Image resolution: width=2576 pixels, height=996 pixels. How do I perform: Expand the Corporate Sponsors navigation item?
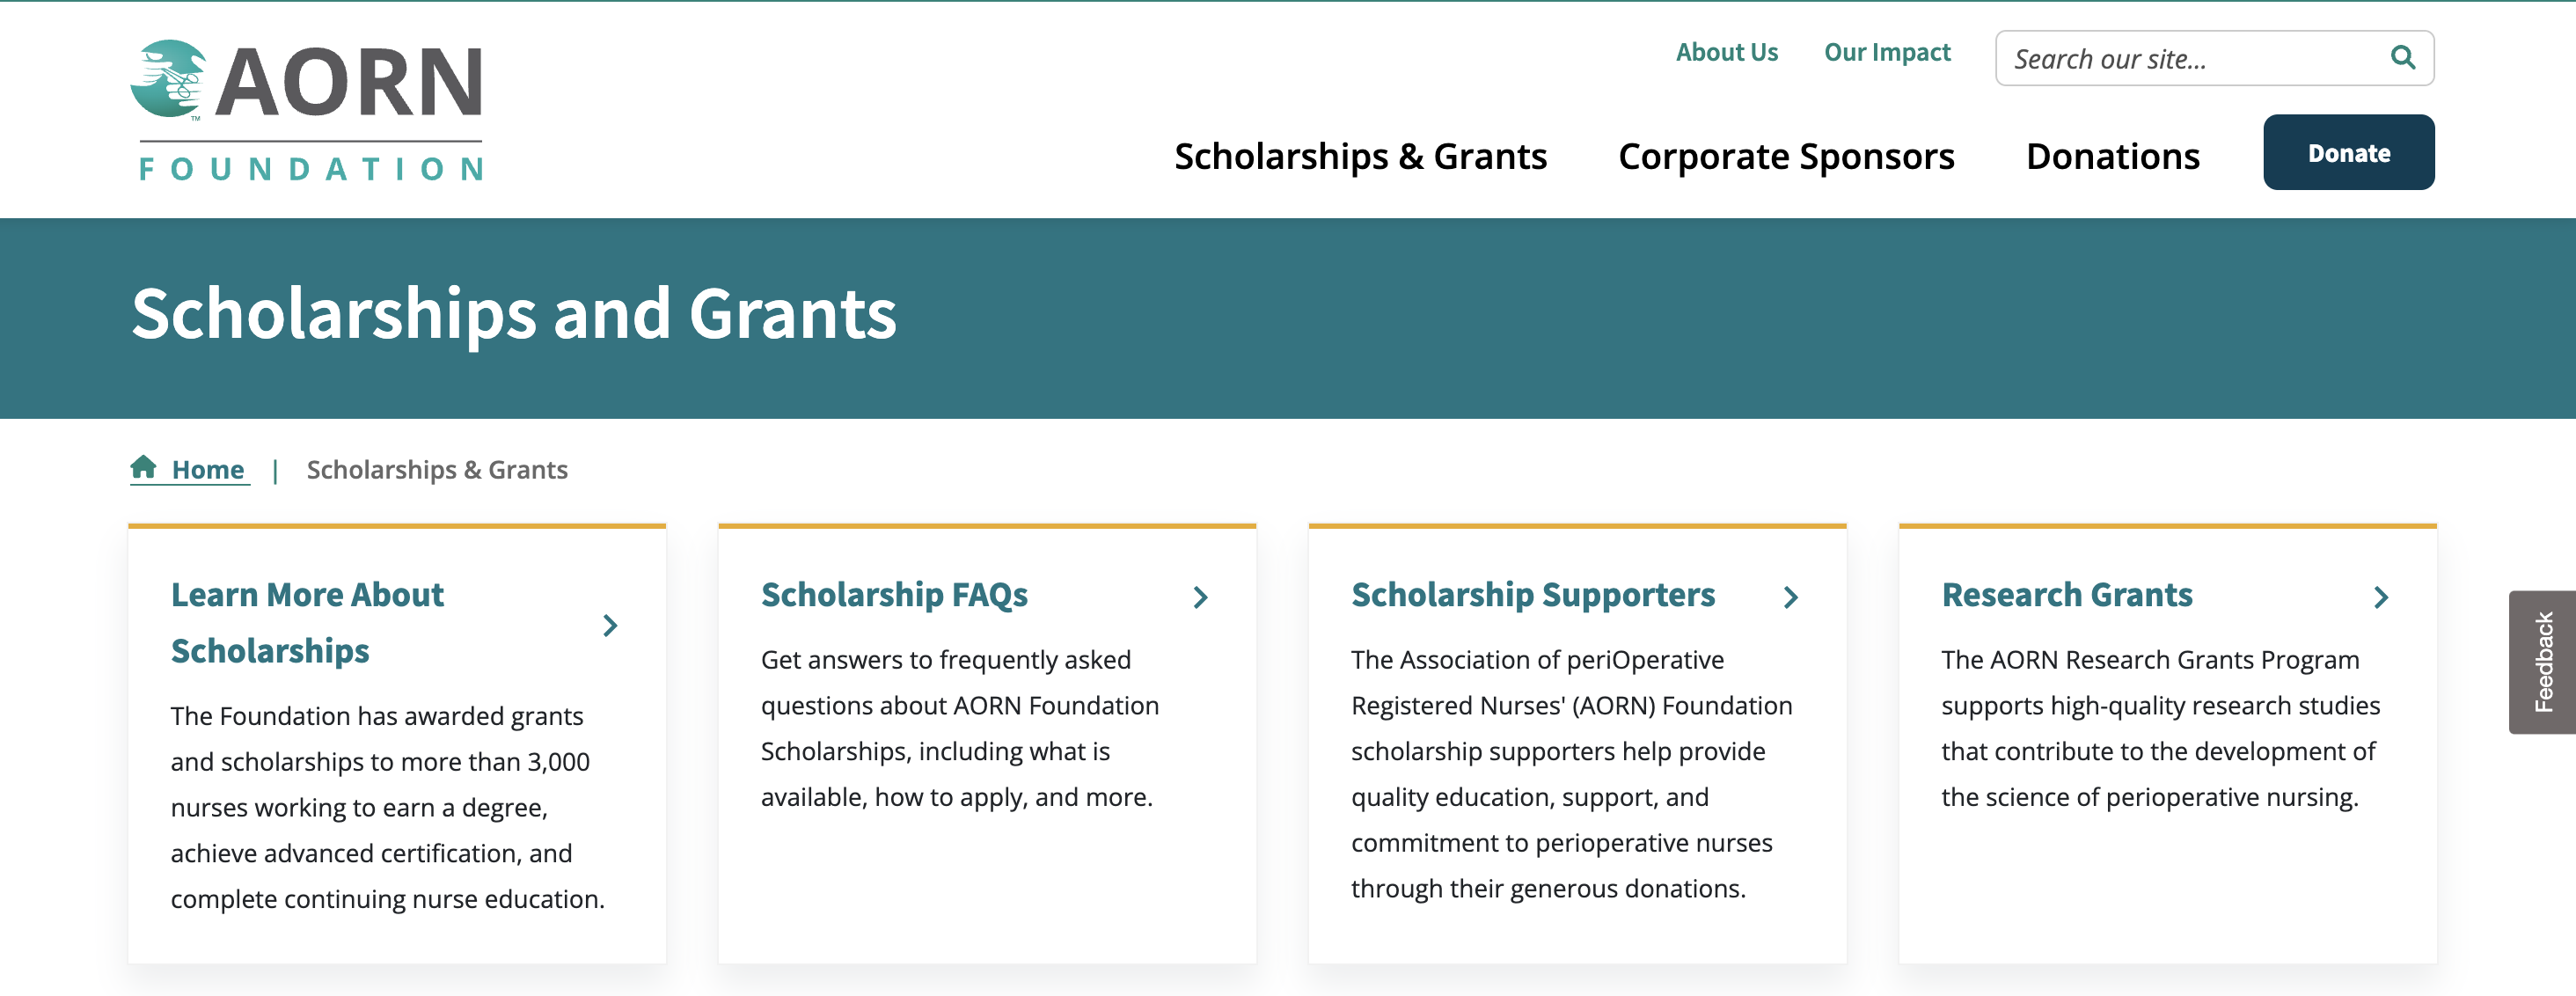[x=1786, y=156]
